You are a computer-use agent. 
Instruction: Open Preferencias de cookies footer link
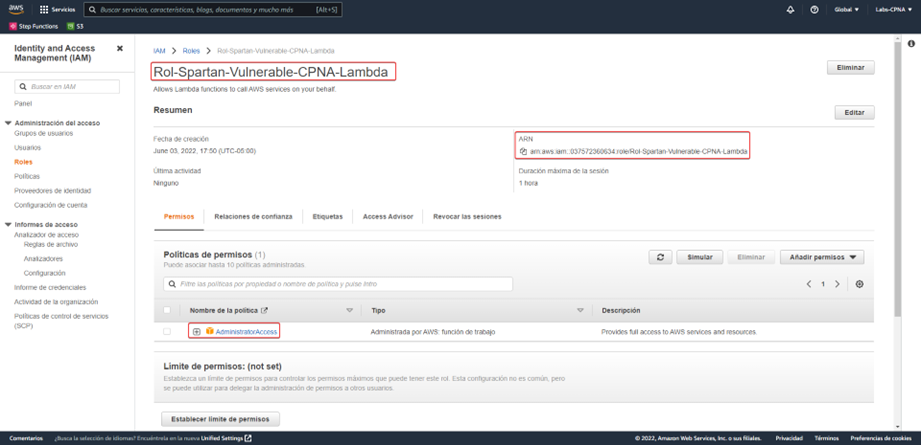[881, 438]
